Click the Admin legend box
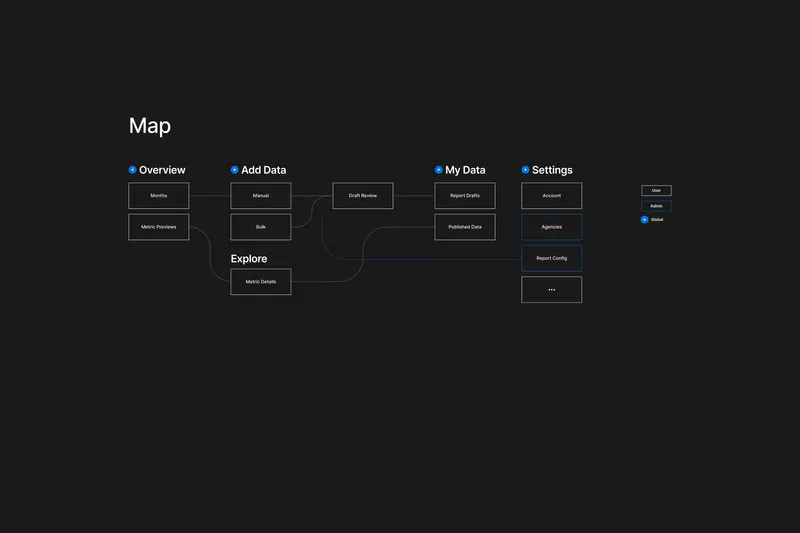Viewport: 800px width, 533px height. (656, 206)
